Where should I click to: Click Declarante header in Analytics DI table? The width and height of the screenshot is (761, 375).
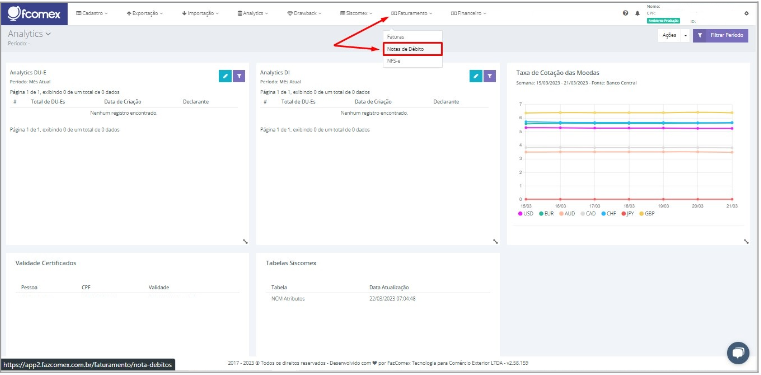coord(447,102)
